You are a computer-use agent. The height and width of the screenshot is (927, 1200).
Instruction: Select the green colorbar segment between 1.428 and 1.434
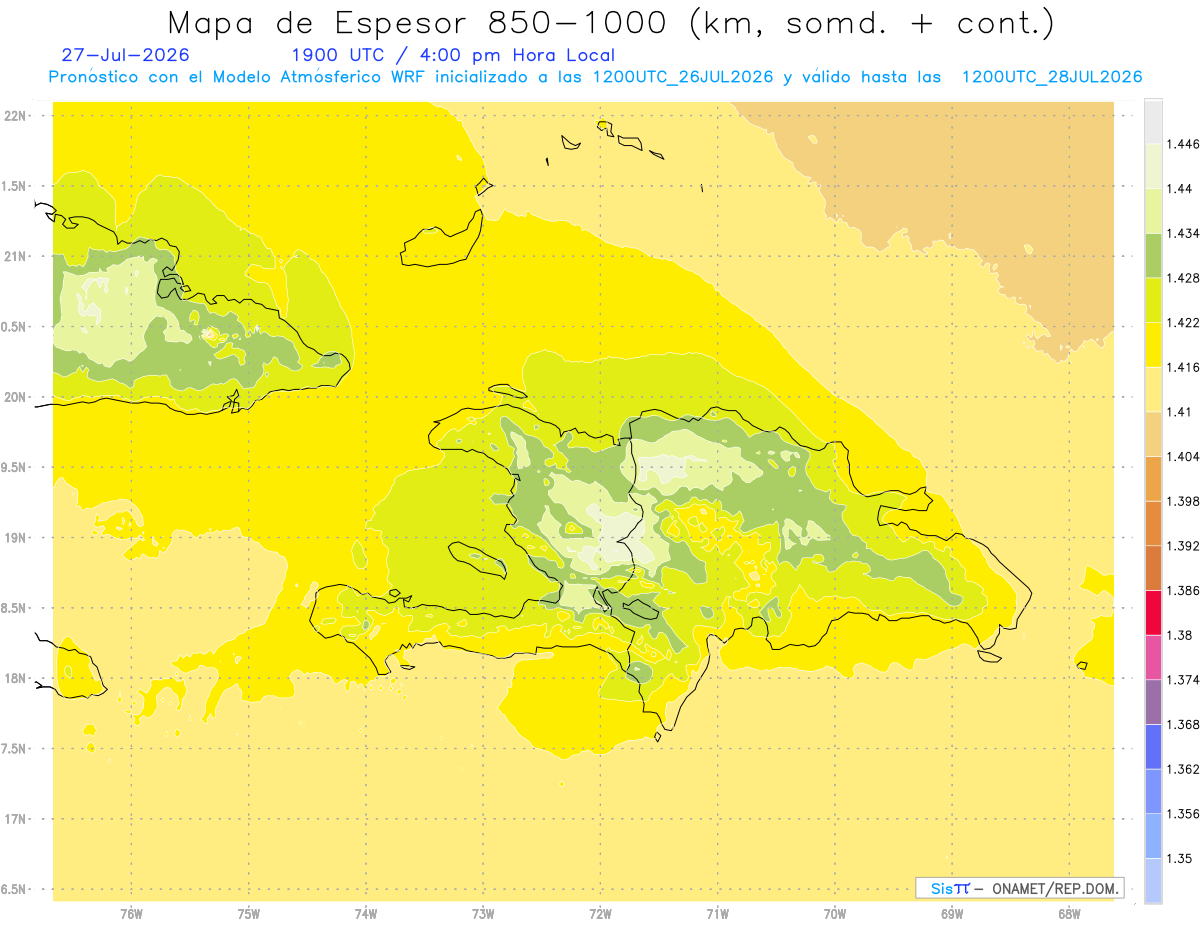pyautogui.click(x=1153, y=255)
